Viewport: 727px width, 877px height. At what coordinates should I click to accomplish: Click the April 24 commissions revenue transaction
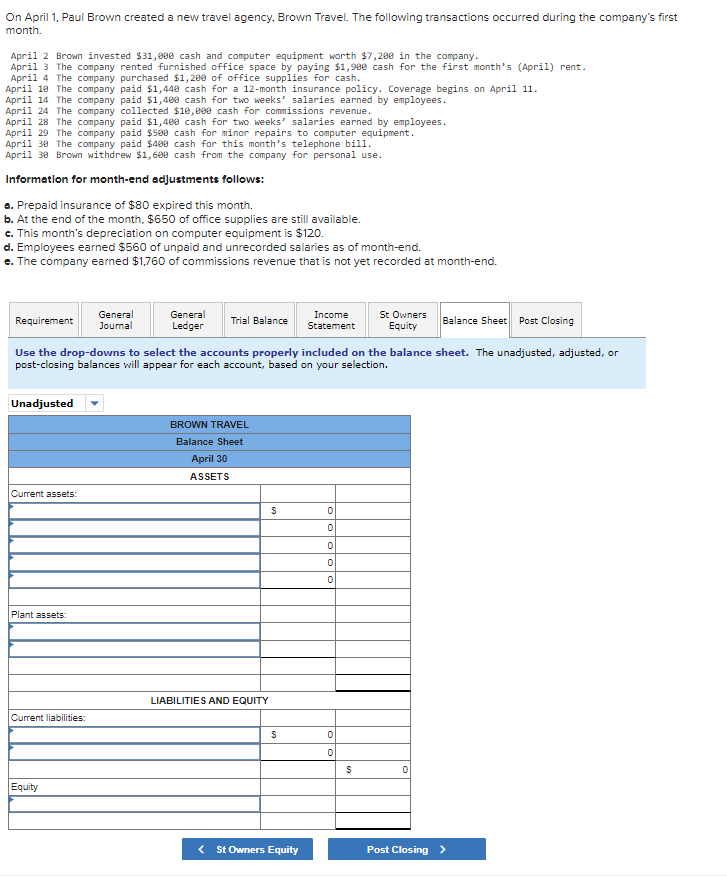pos(188,111)
